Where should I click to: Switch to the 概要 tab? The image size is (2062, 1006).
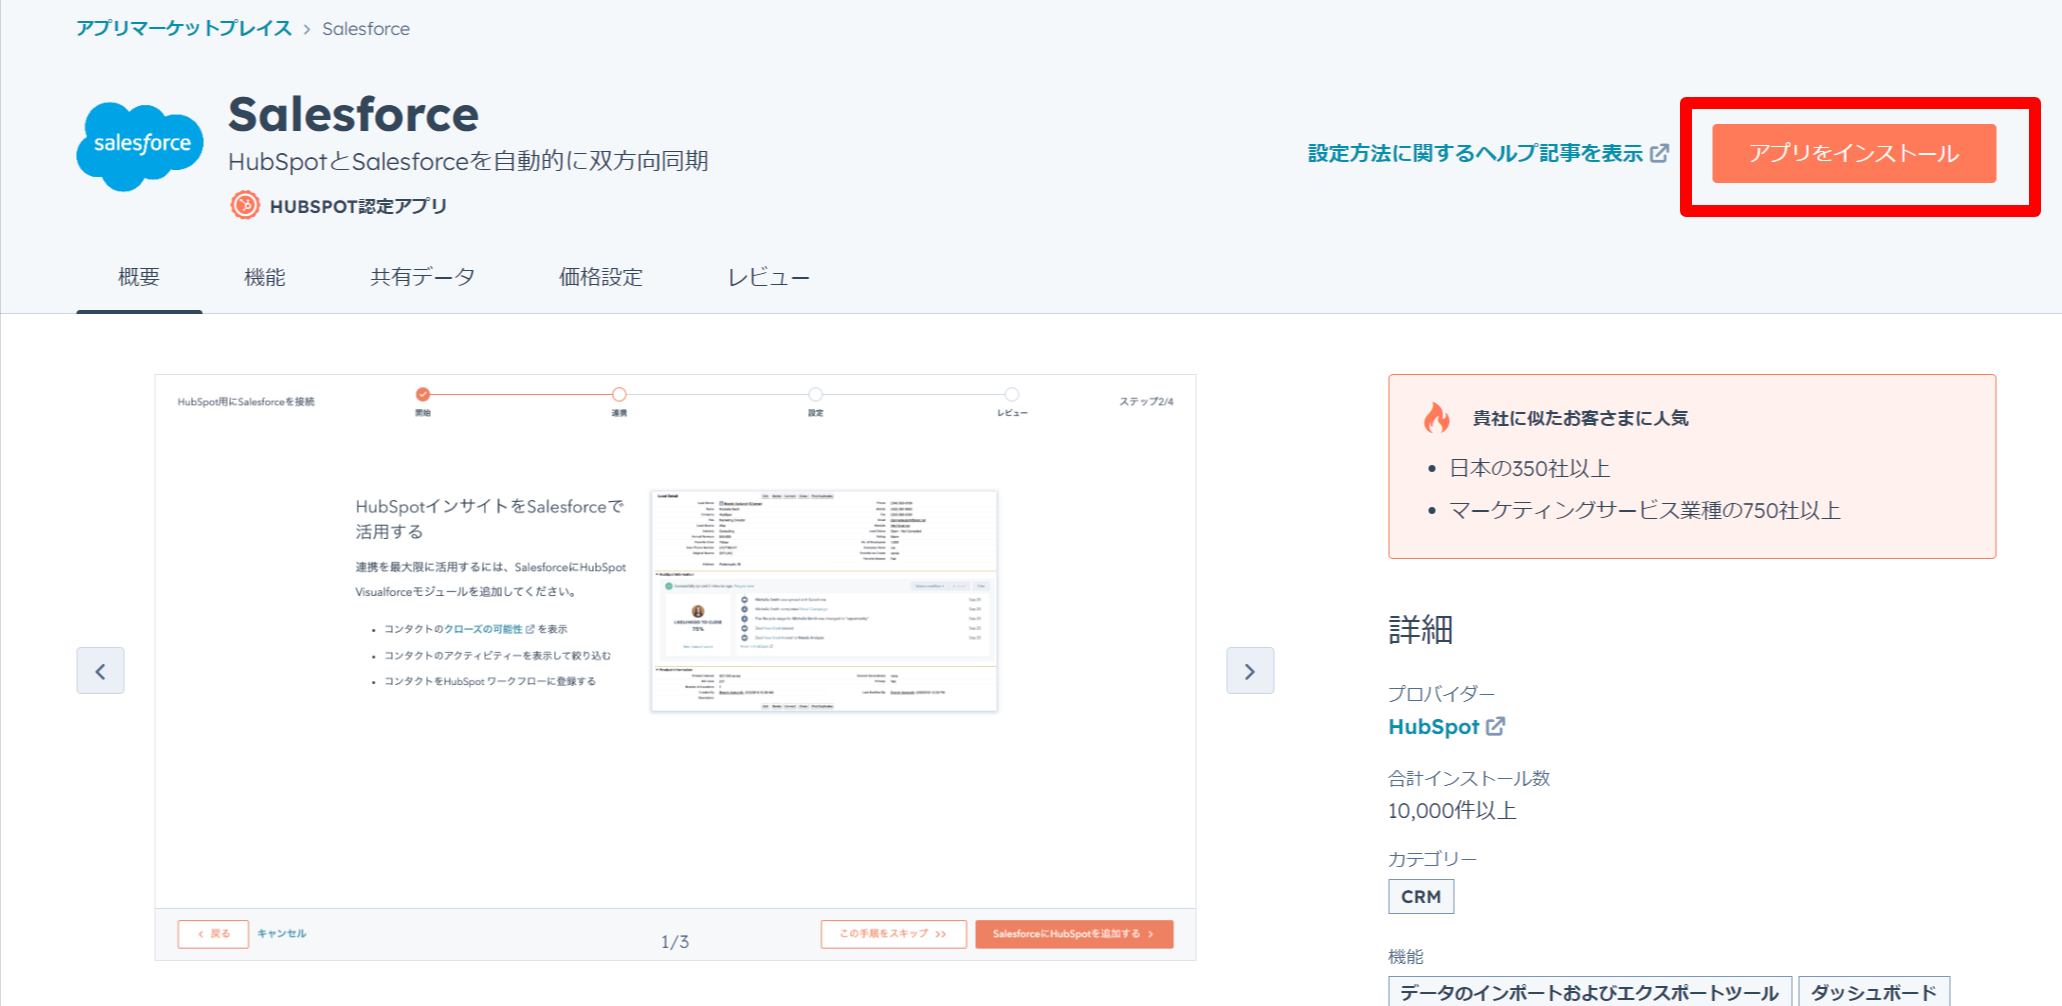click(x=139, y=277)
